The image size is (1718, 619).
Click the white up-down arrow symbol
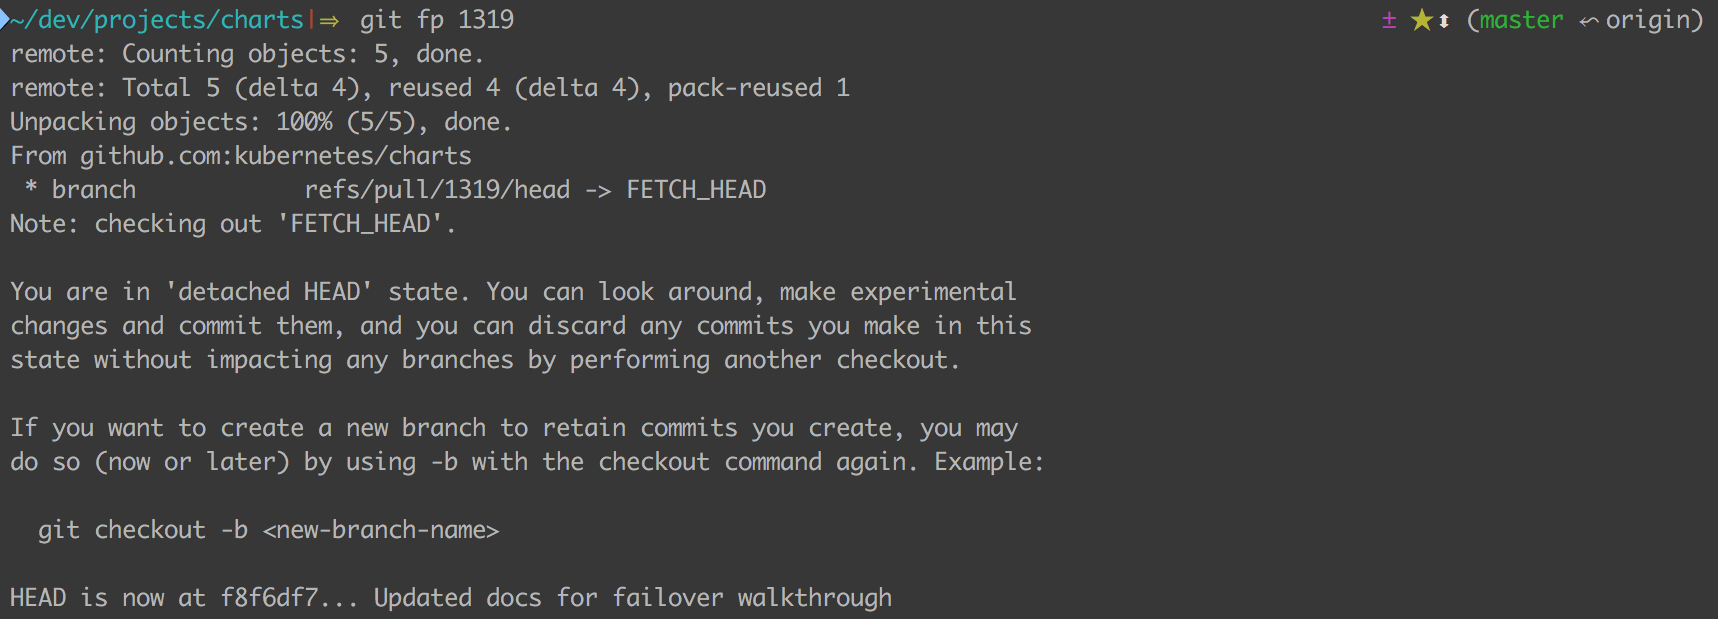coord(1444,21)
